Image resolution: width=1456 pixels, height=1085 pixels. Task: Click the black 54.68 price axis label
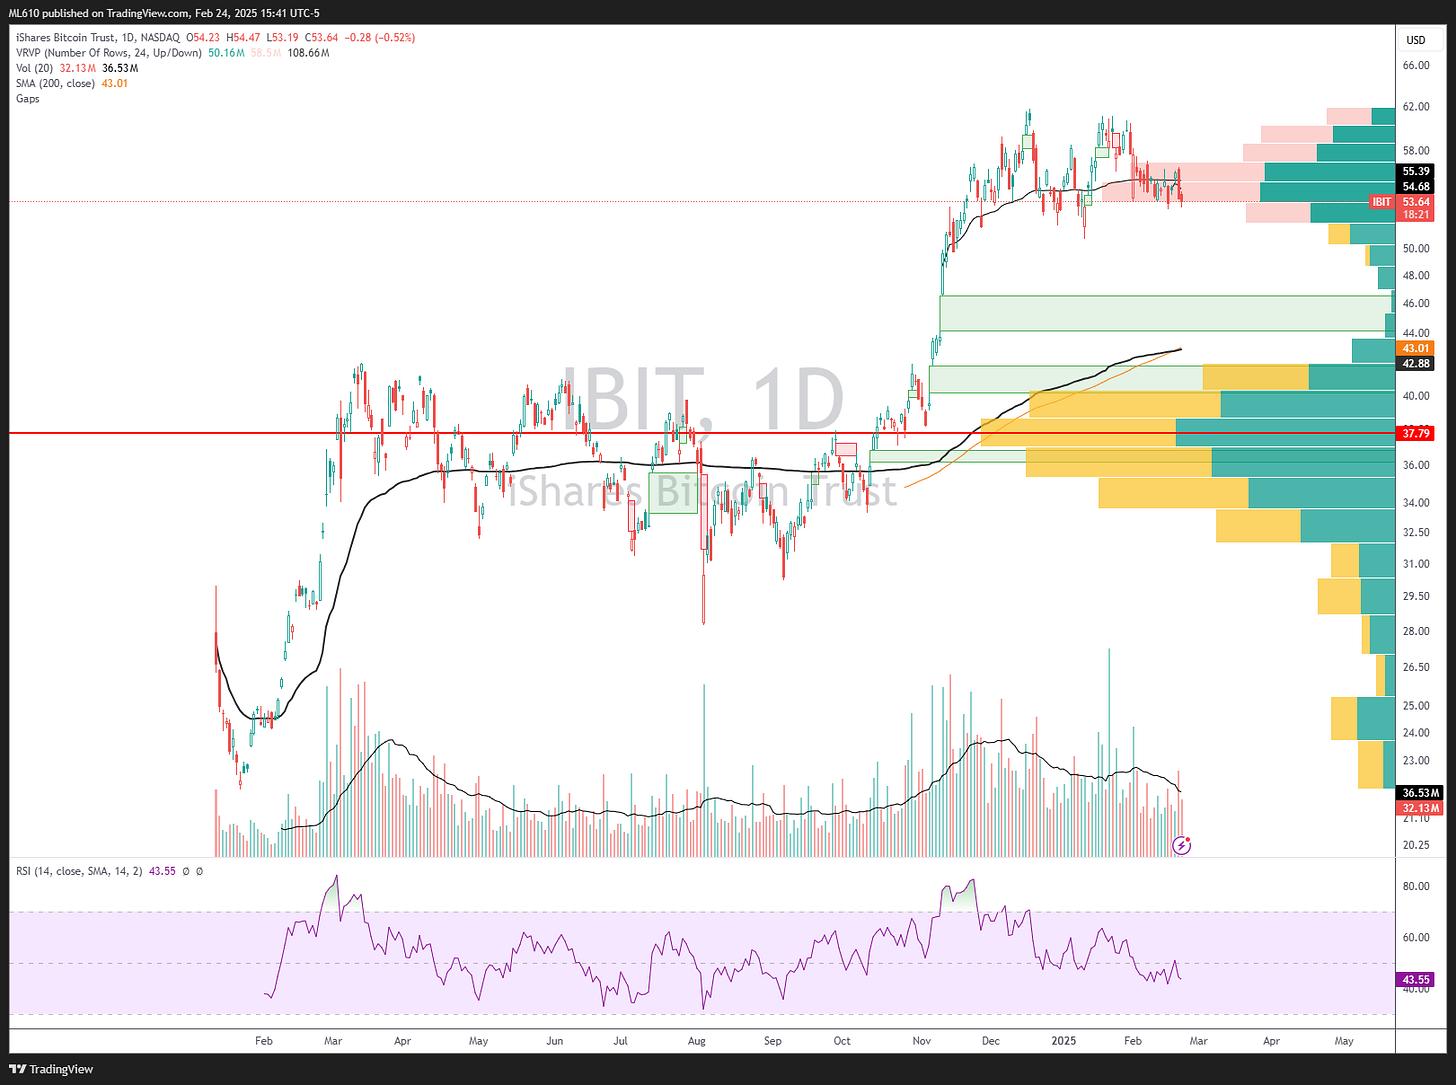(x=1415, y=187)
